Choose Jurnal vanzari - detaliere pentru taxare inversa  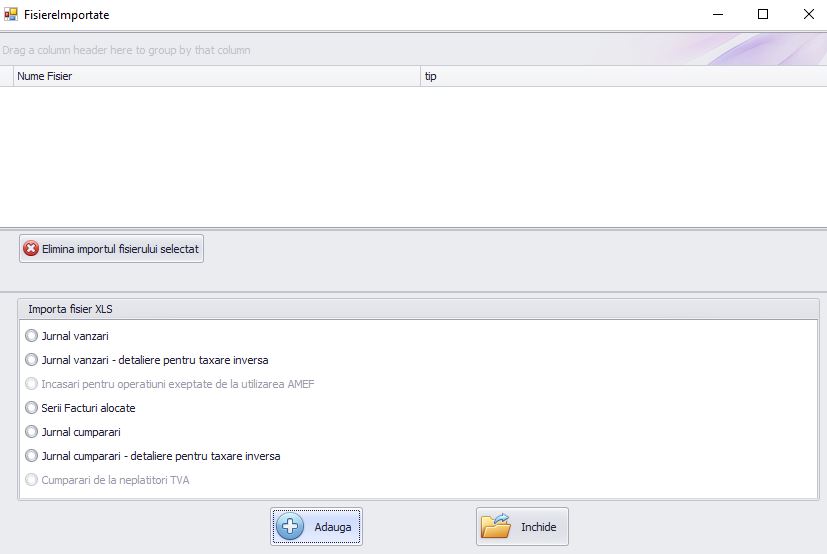(32, 360)
